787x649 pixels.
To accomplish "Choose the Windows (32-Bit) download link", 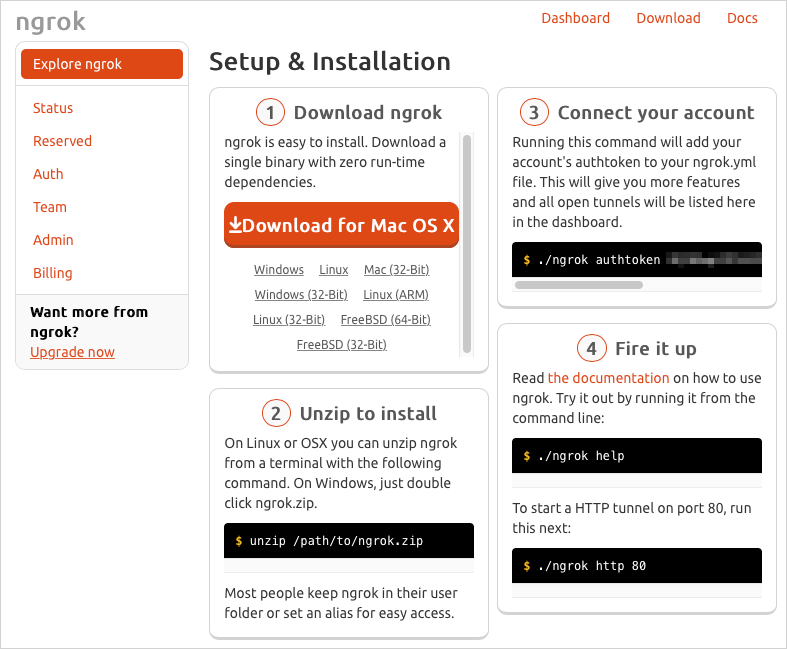I will click(x=301, y=295).
